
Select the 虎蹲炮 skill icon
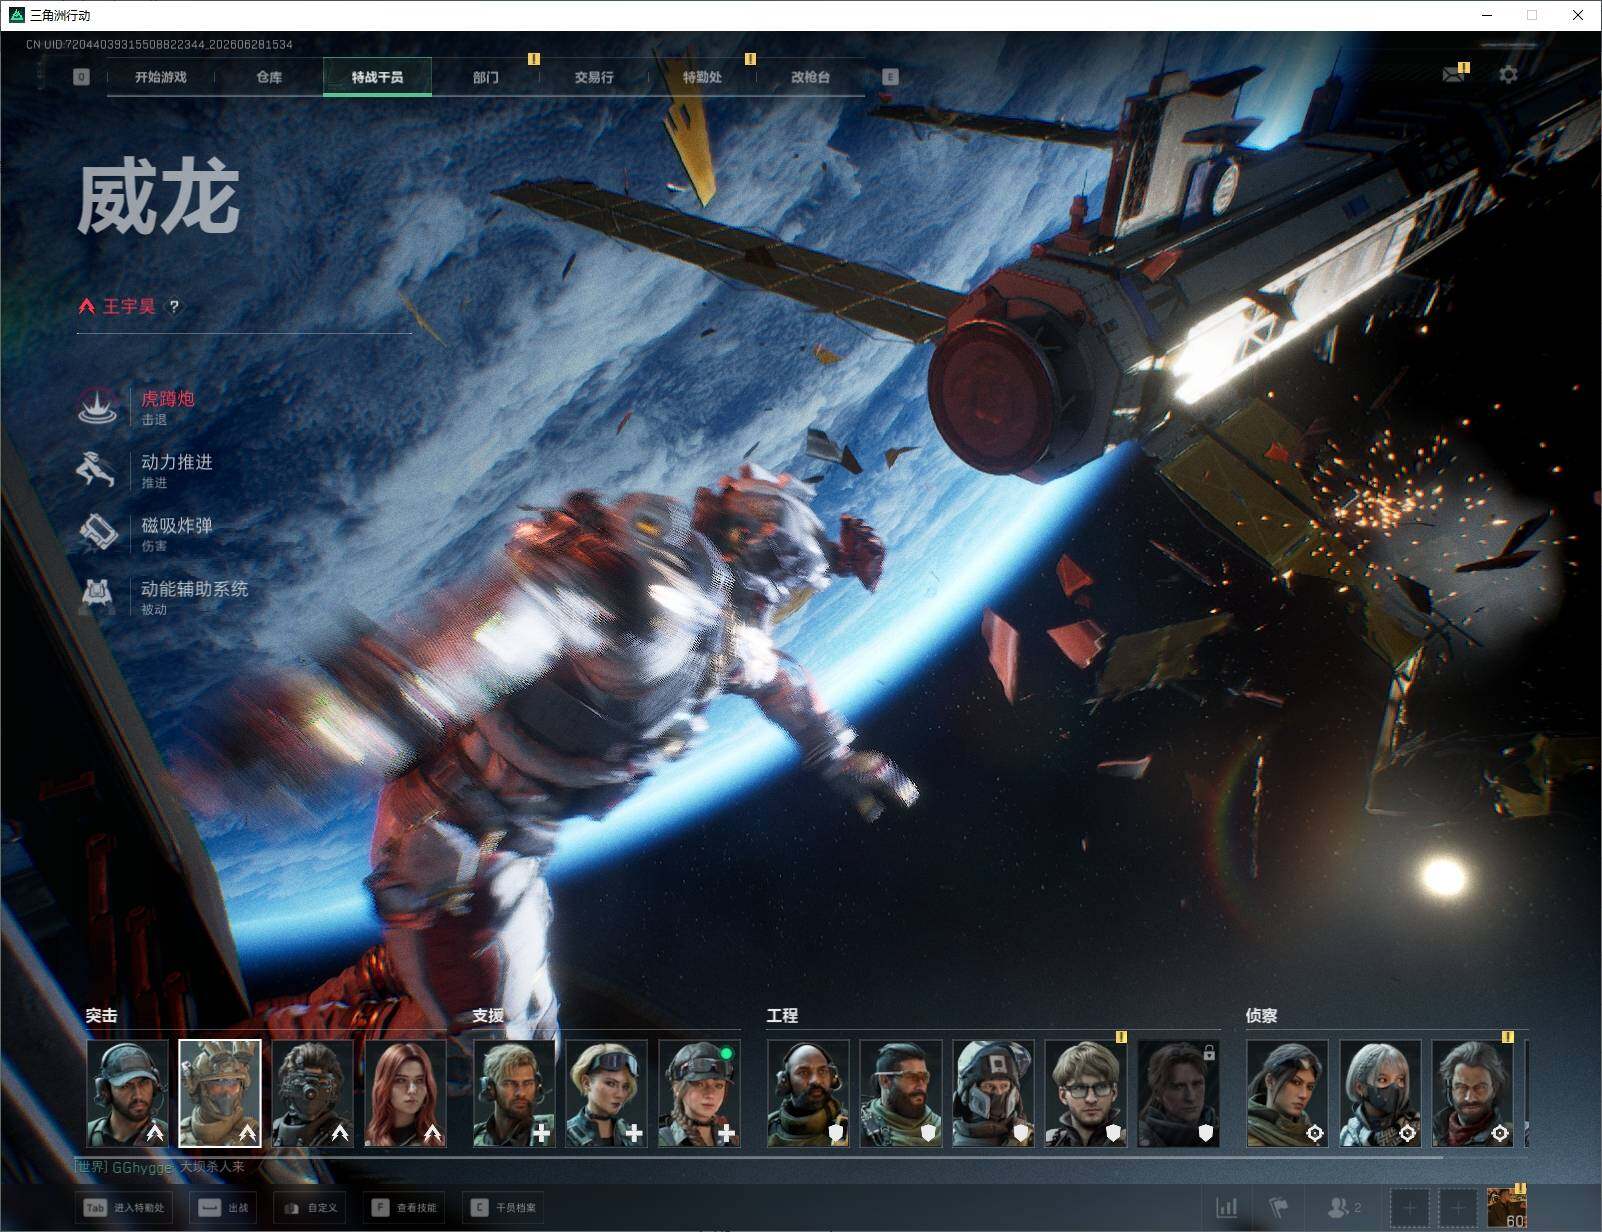pos(98,406)
